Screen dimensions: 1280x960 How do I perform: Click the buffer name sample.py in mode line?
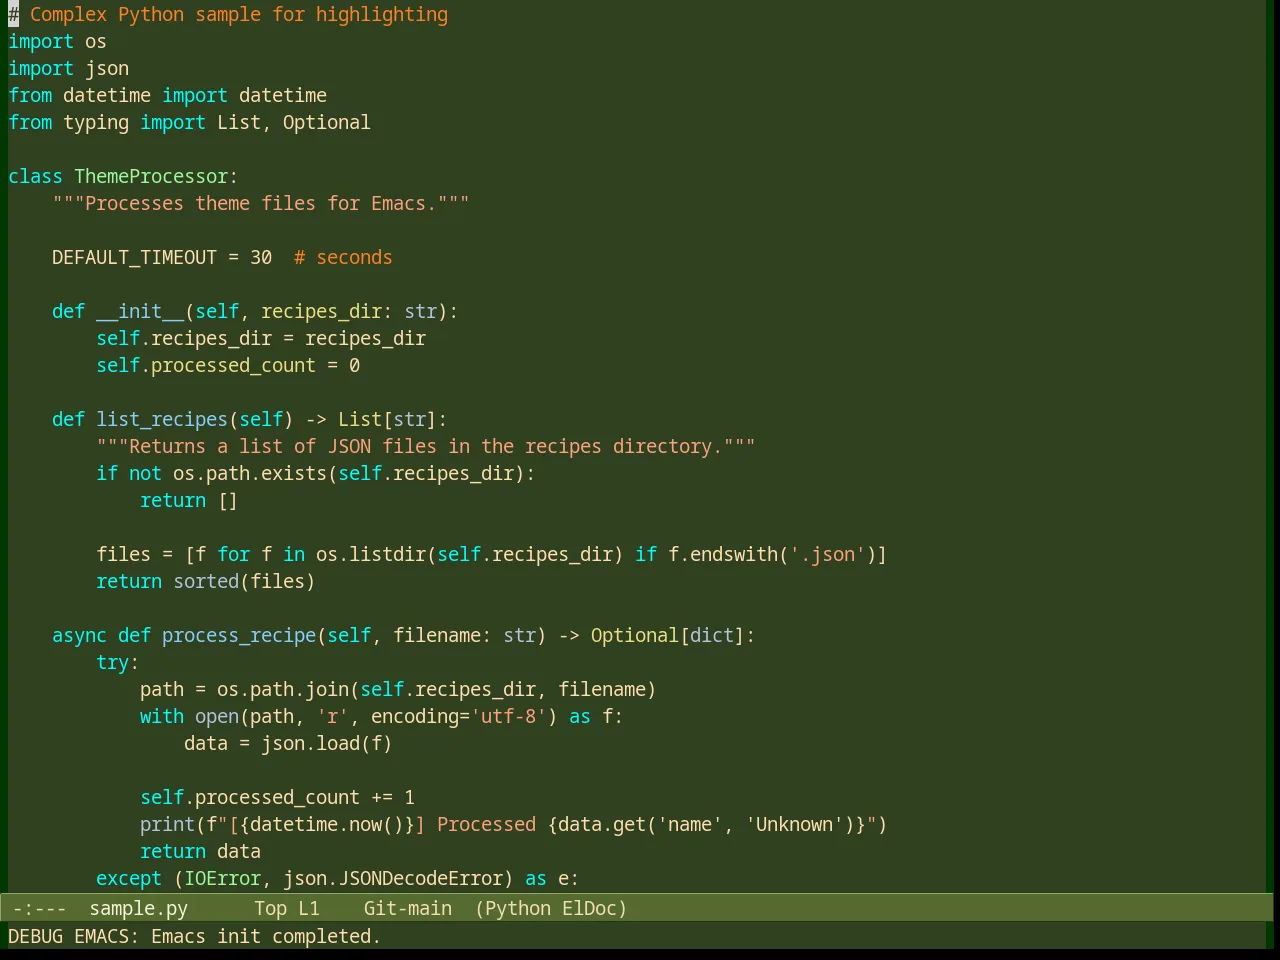click(x=139, y=908)
